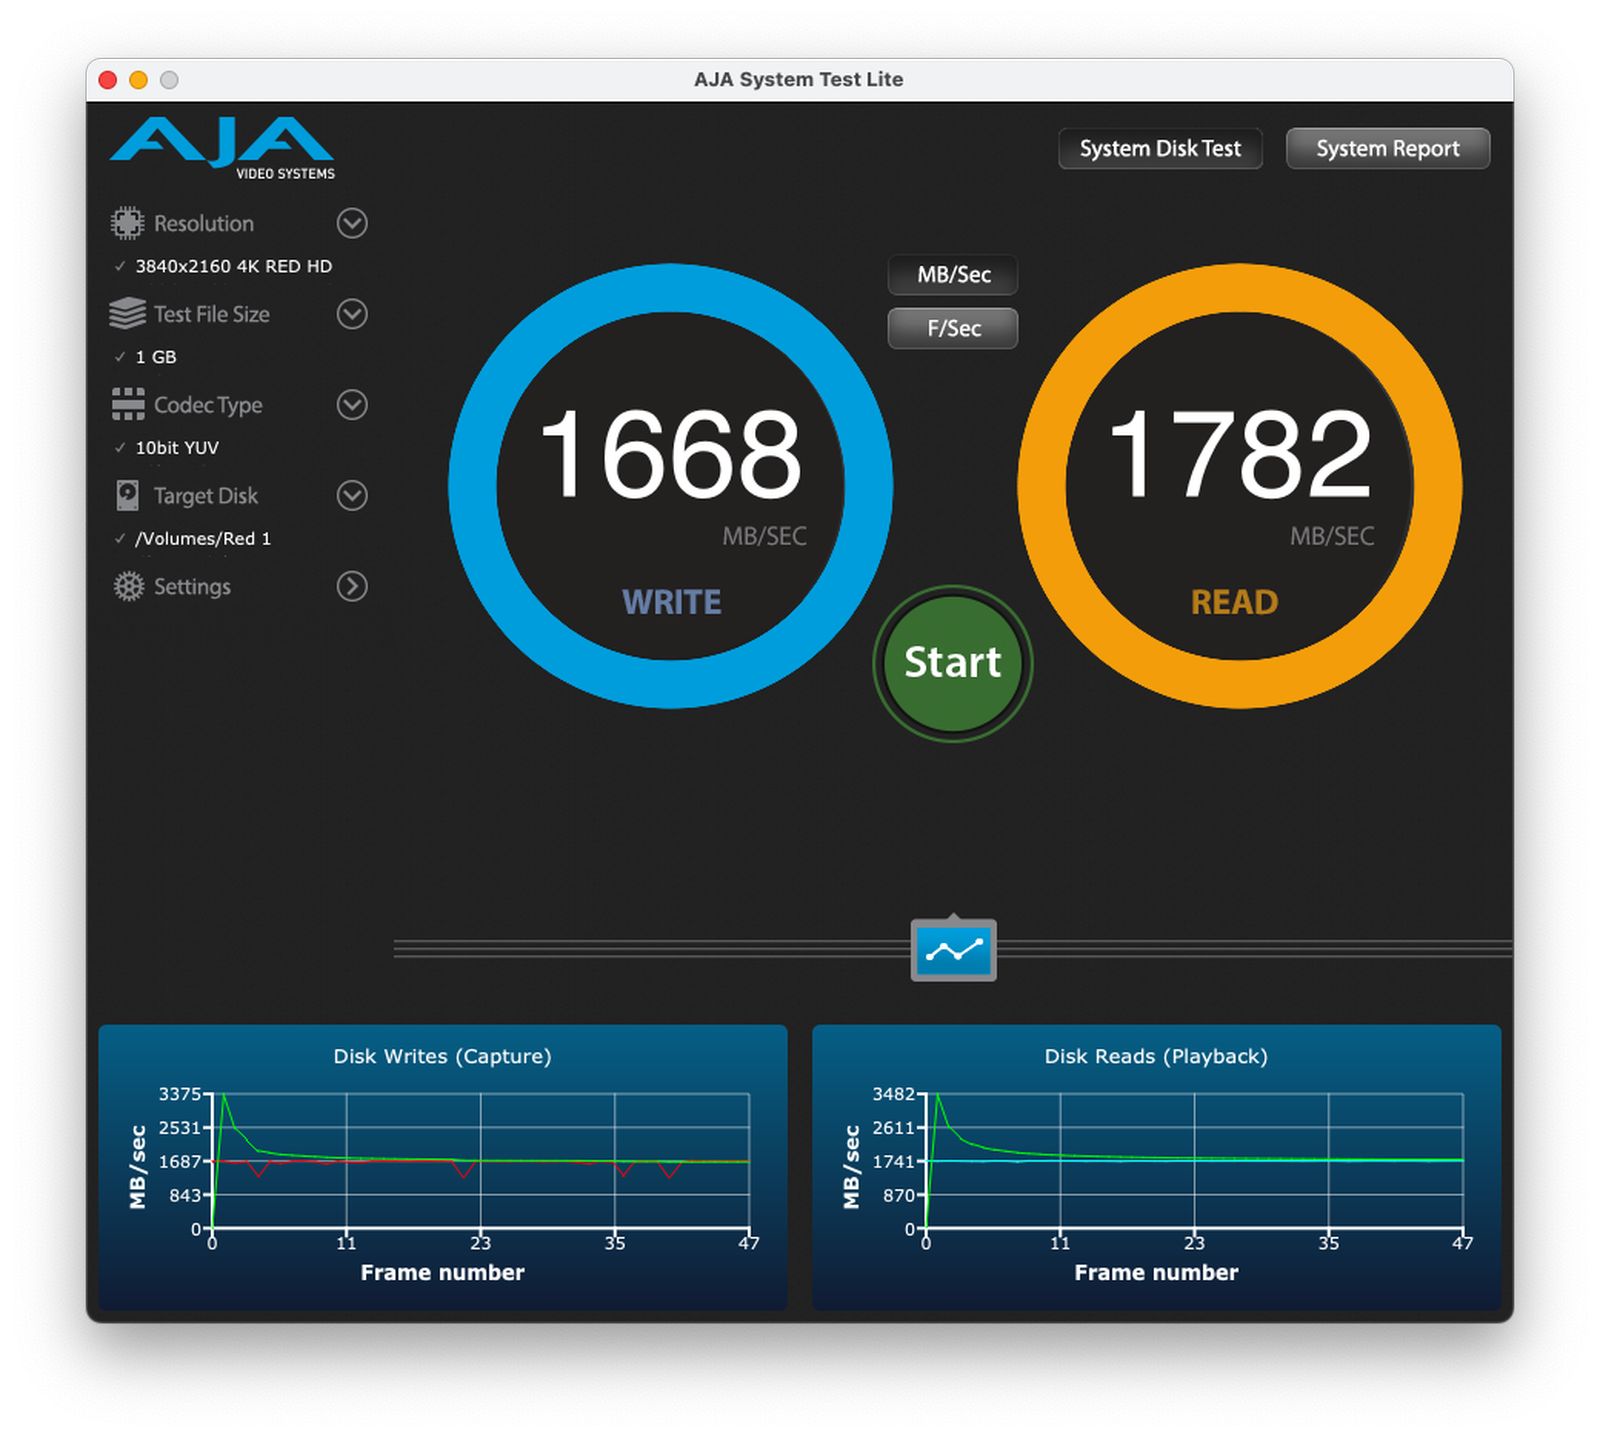Screen dimensions: 1600x1437
Task: Click the AJA Video Systems logo
Action: (x=222, y=148)
